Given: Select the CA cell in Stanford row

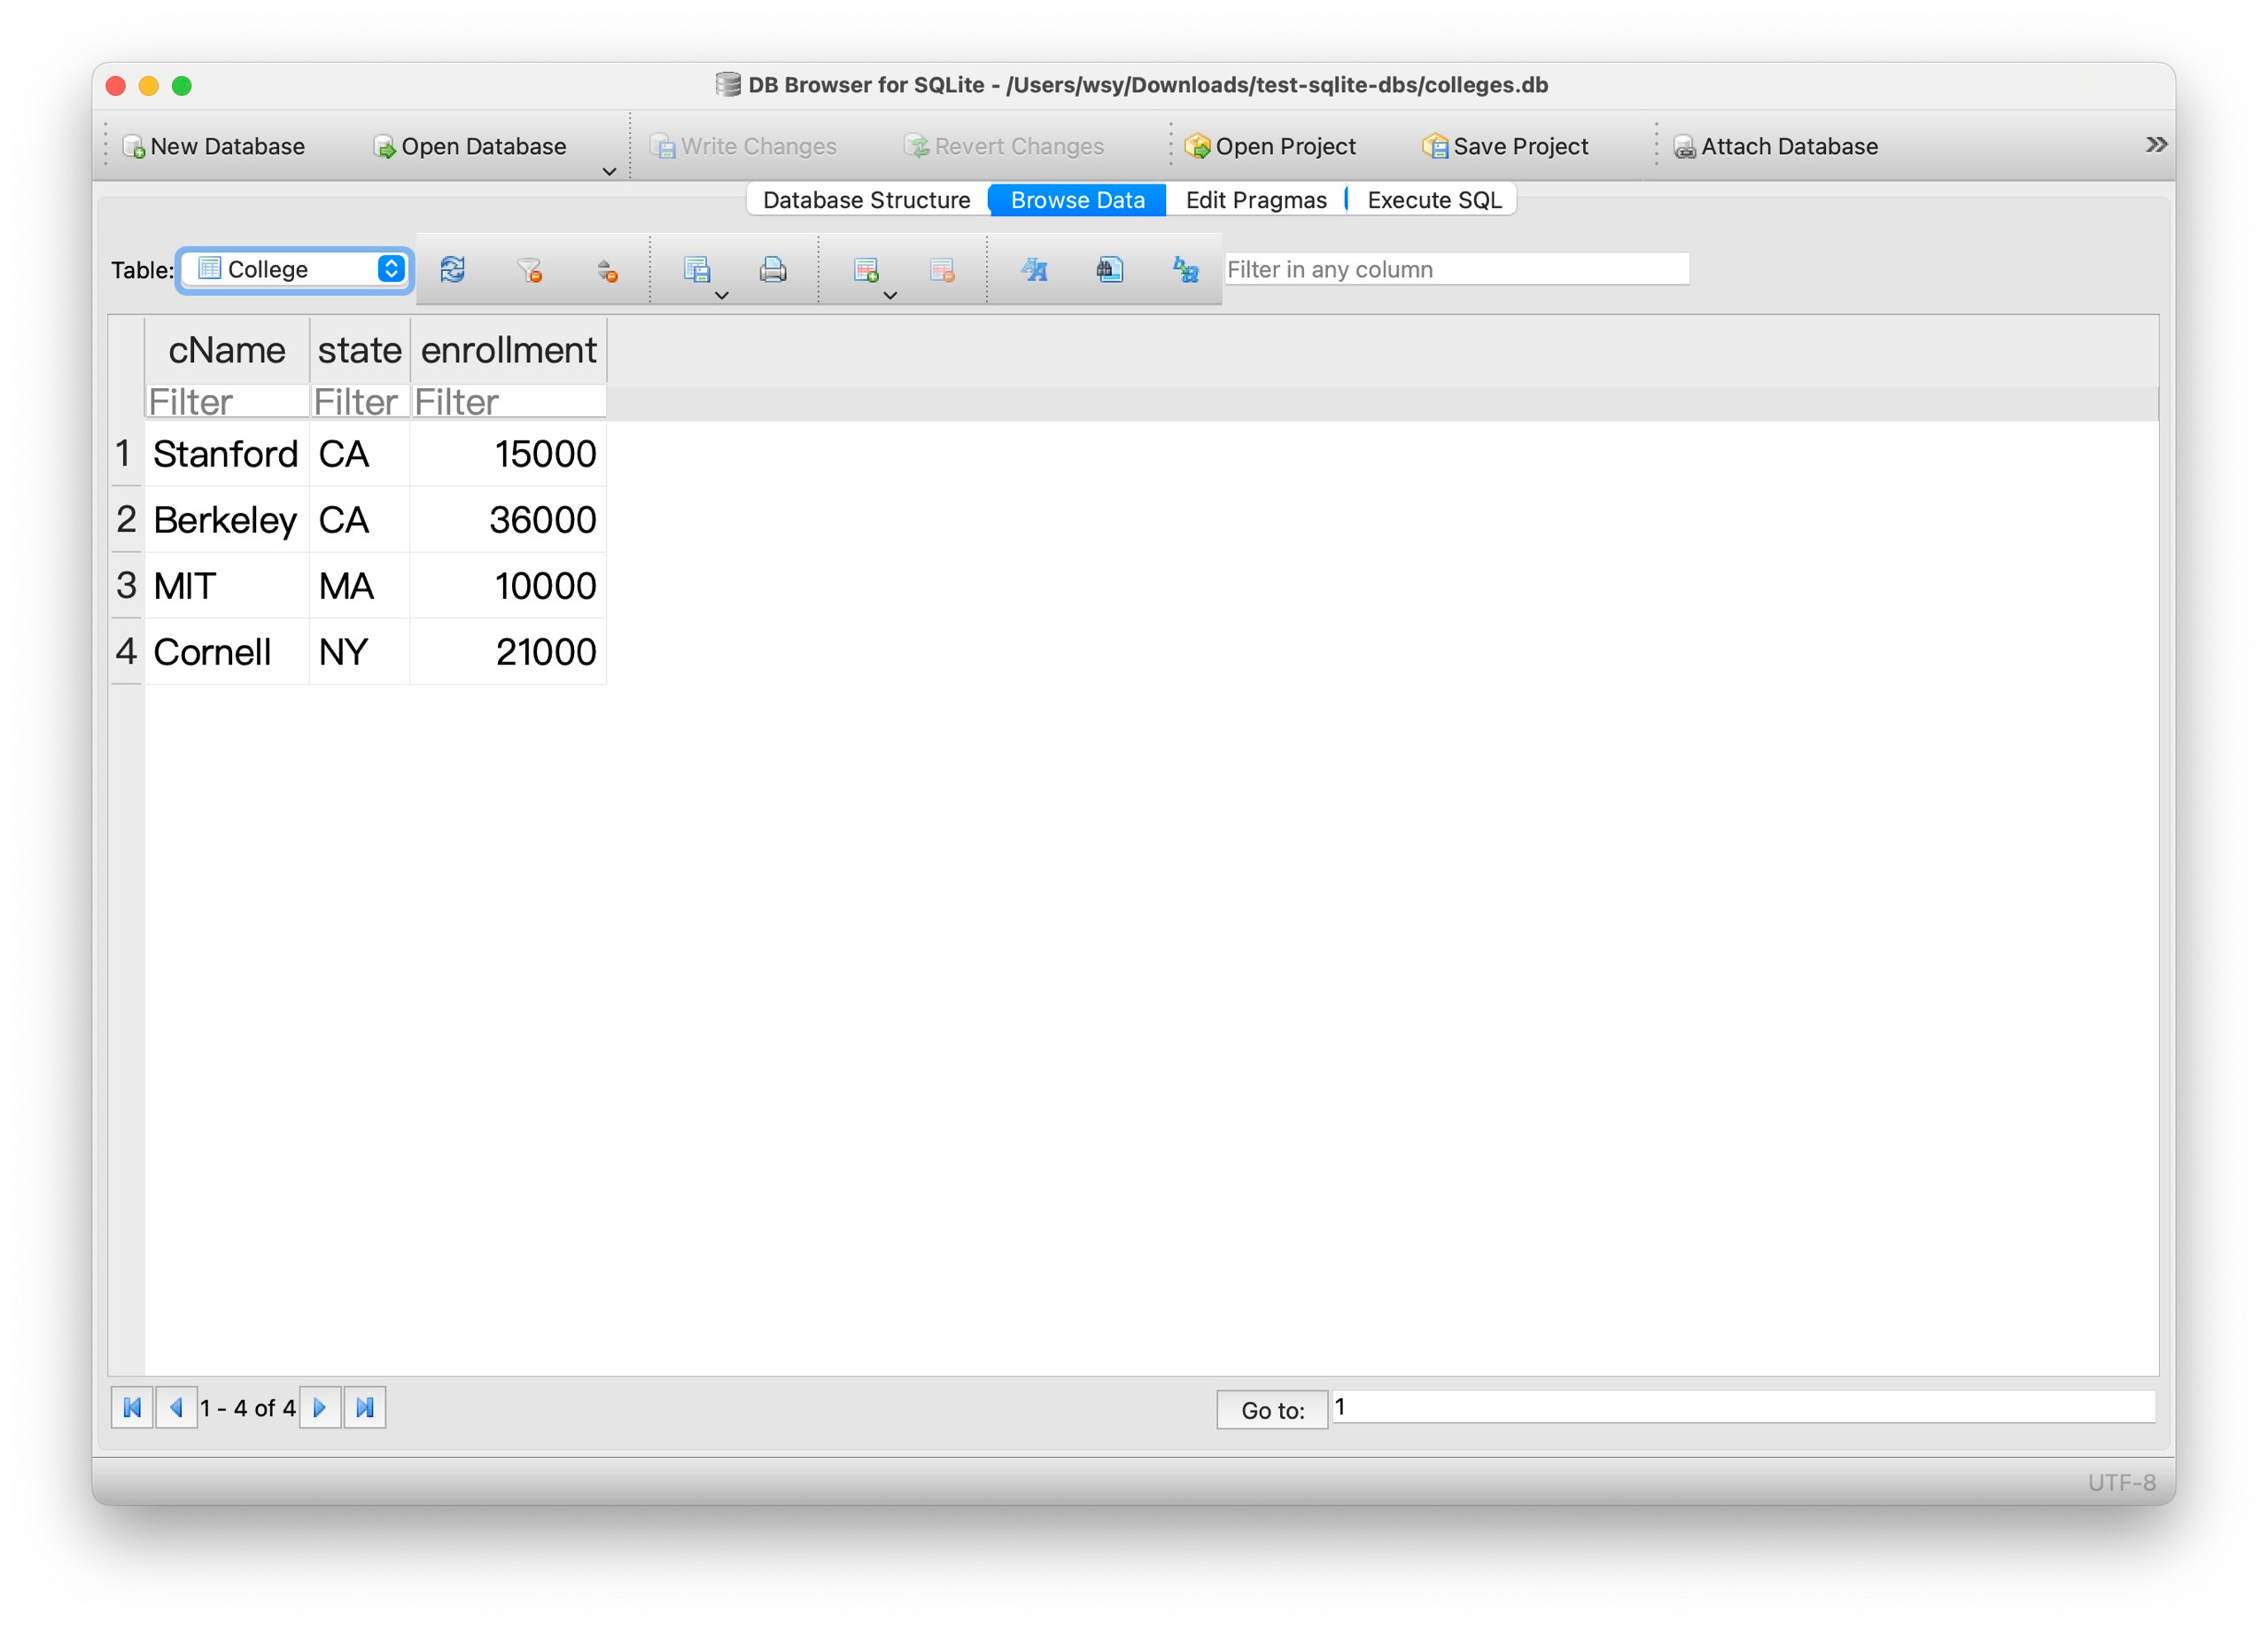Looking at the screenshot, I should [x=360, y=454].
